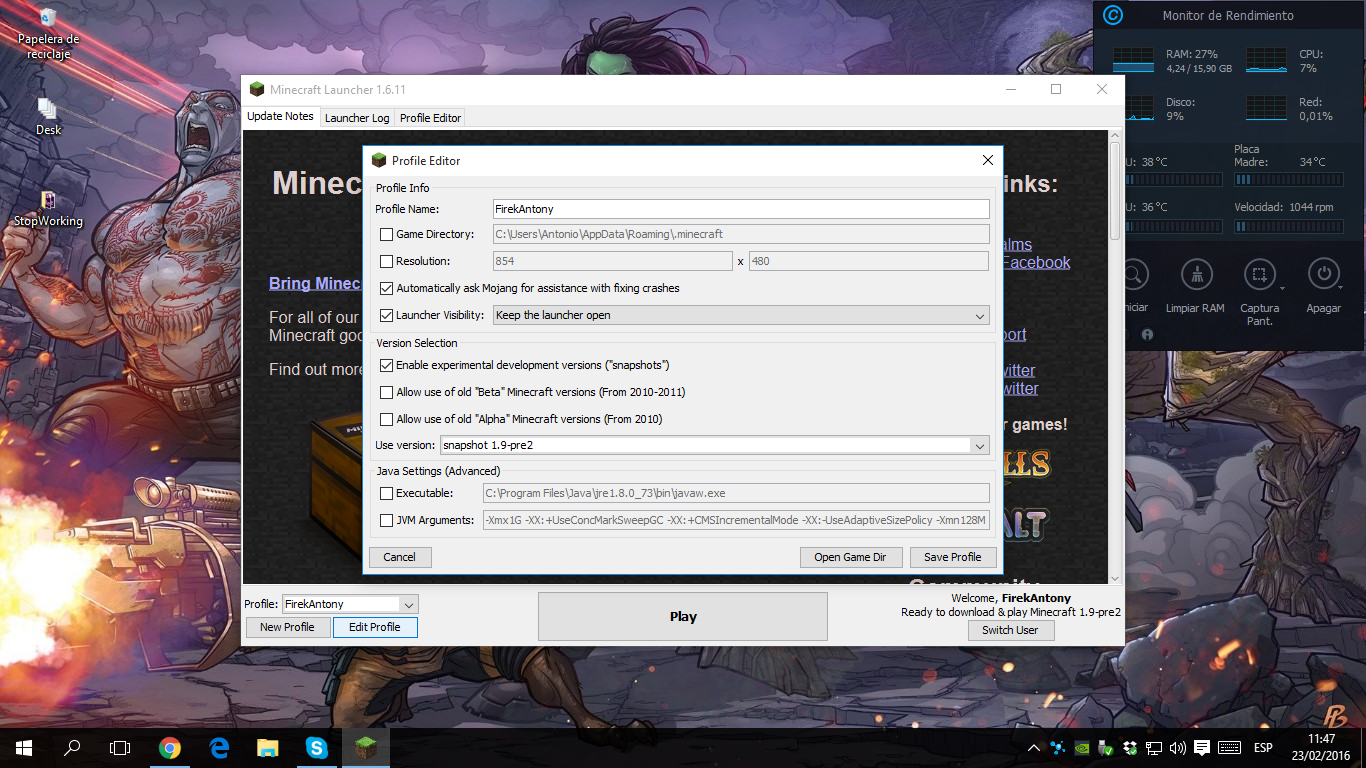Click the Save Profile button
Image resolution: width=1366 pixels, height=768 pixels.
point(952,557)
